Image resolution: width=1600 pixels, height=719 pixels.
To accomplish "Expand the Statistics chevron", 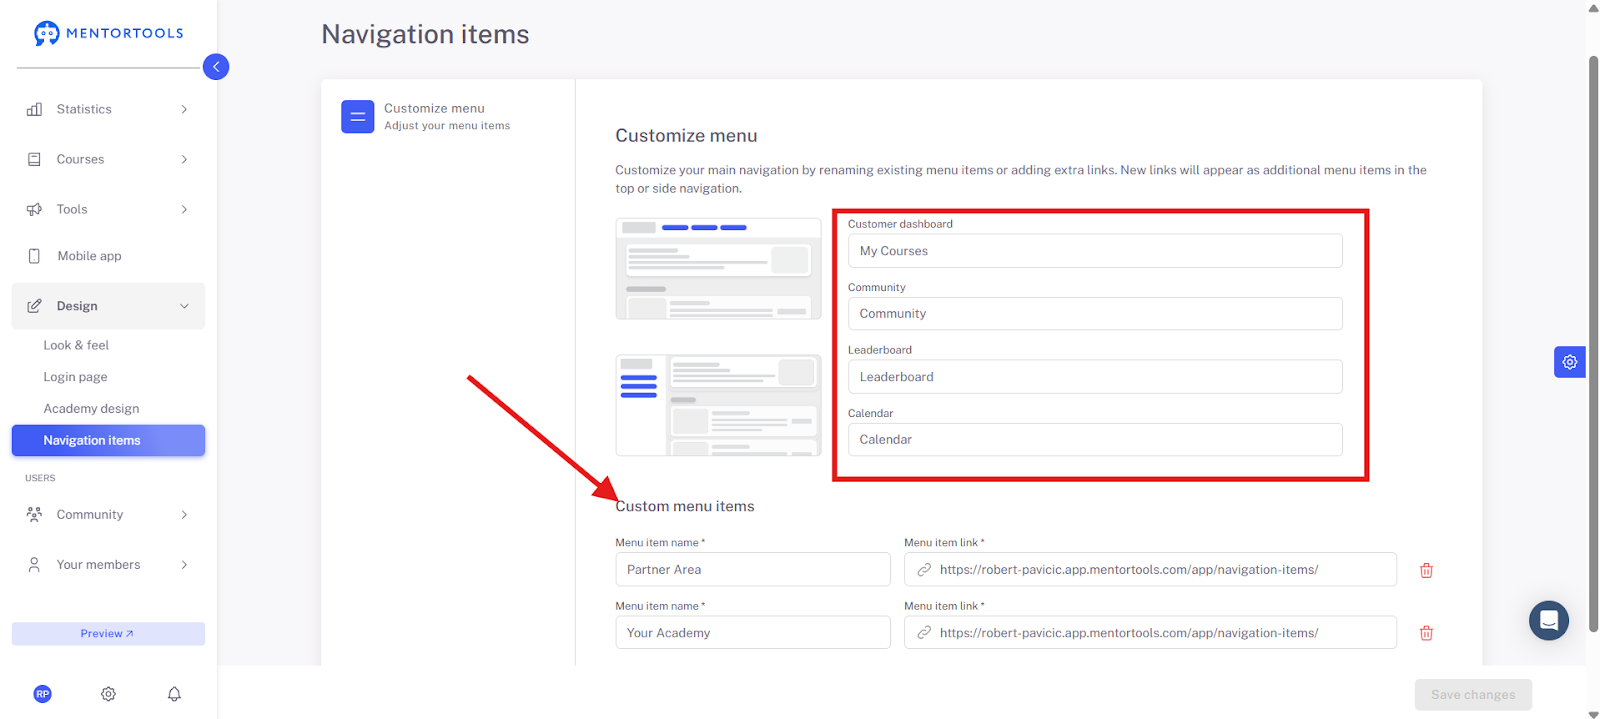I will click(x=184, y=109).
